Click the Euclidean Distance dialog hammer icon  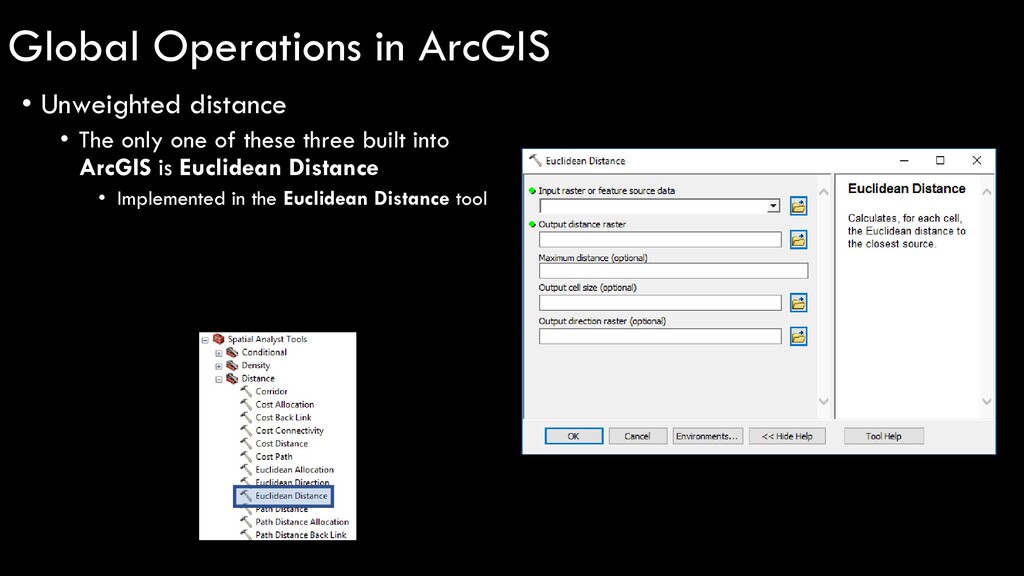536,161
